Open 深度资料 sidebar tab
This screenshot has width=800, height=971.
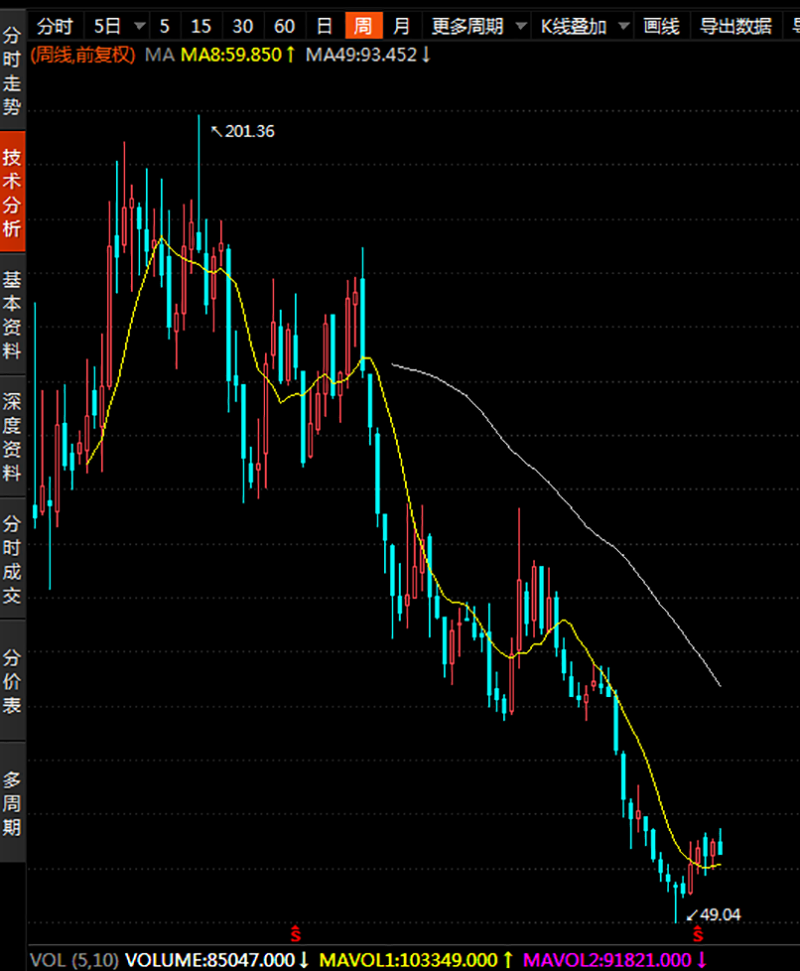[12, 437]
